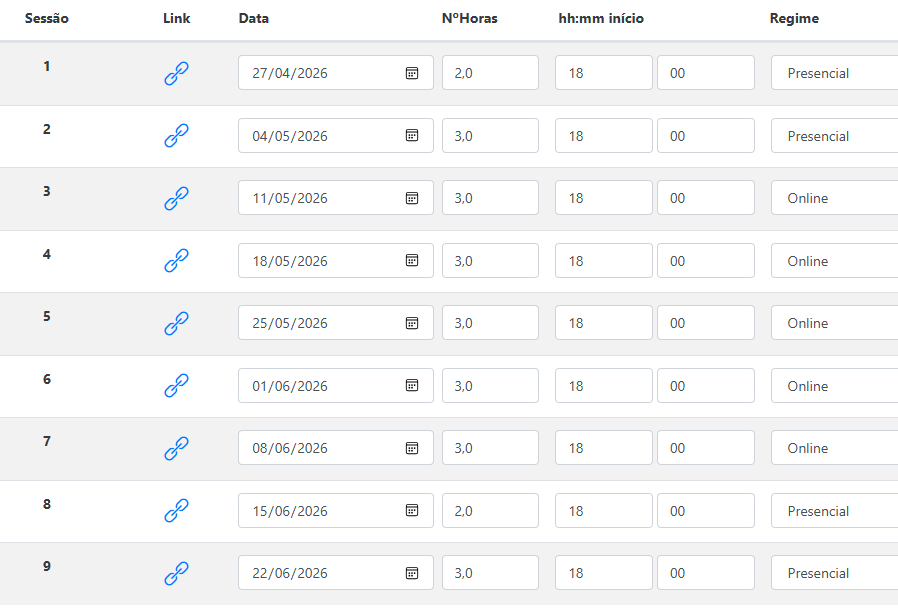This screenshot has width=898, height=614.
Task: Open the Online regime dropdown in session 4
Action: (x=834, y=261)
